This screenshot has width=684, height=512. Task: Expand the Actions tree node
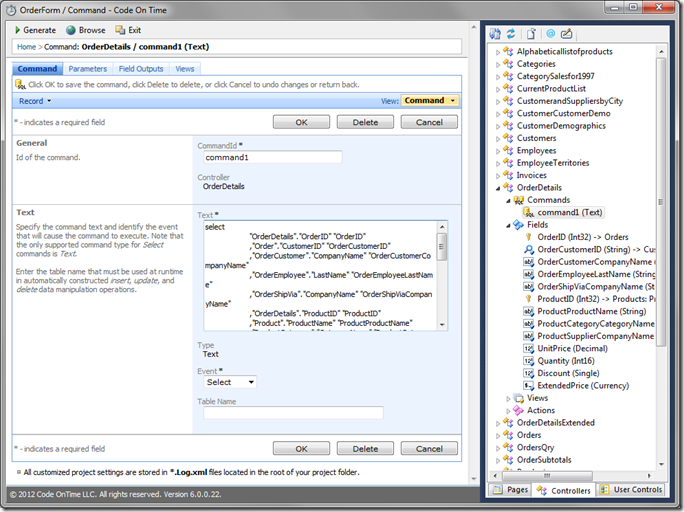click(508, 411)
